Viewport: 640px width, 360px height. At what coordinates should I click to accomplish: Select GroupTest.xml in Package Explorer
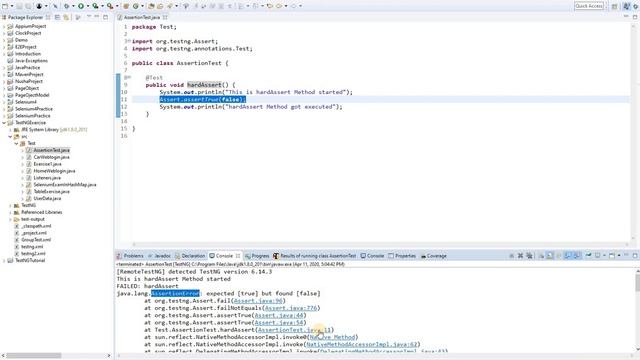[36, 240]
